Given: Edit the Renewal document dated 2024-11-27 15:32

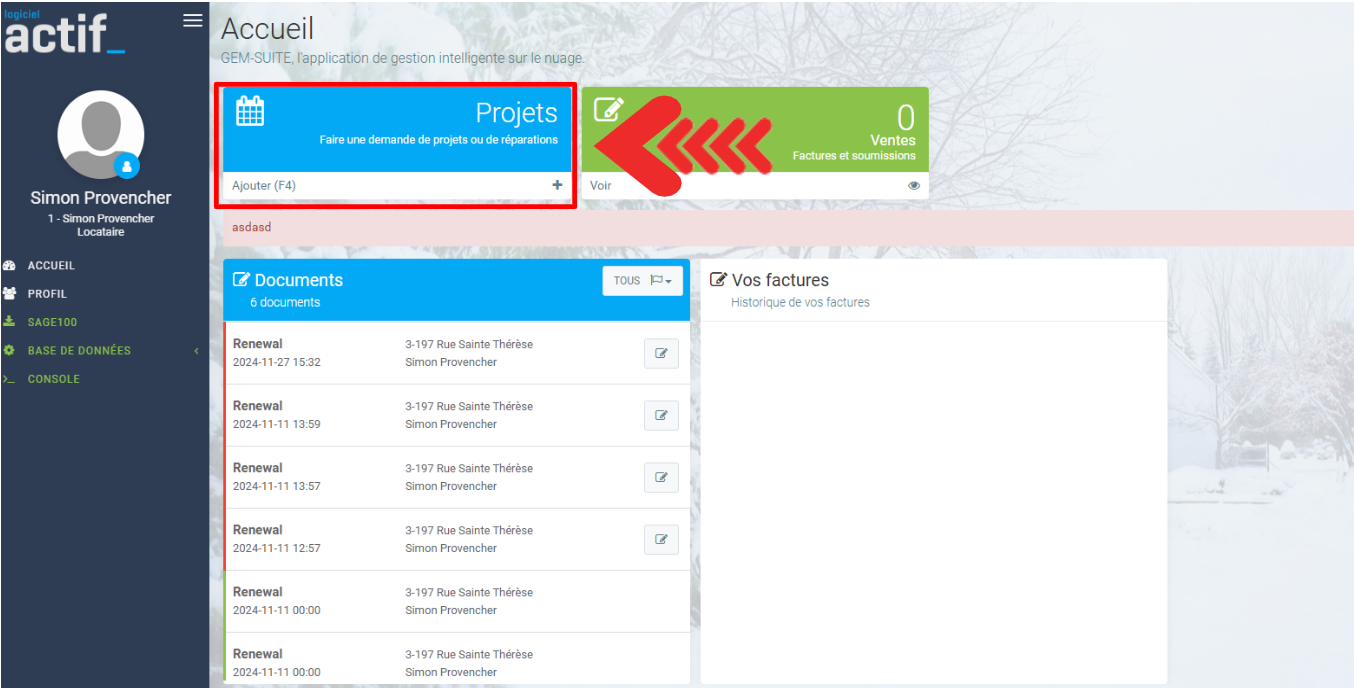Looking at the screenshot, I should 661,353.
